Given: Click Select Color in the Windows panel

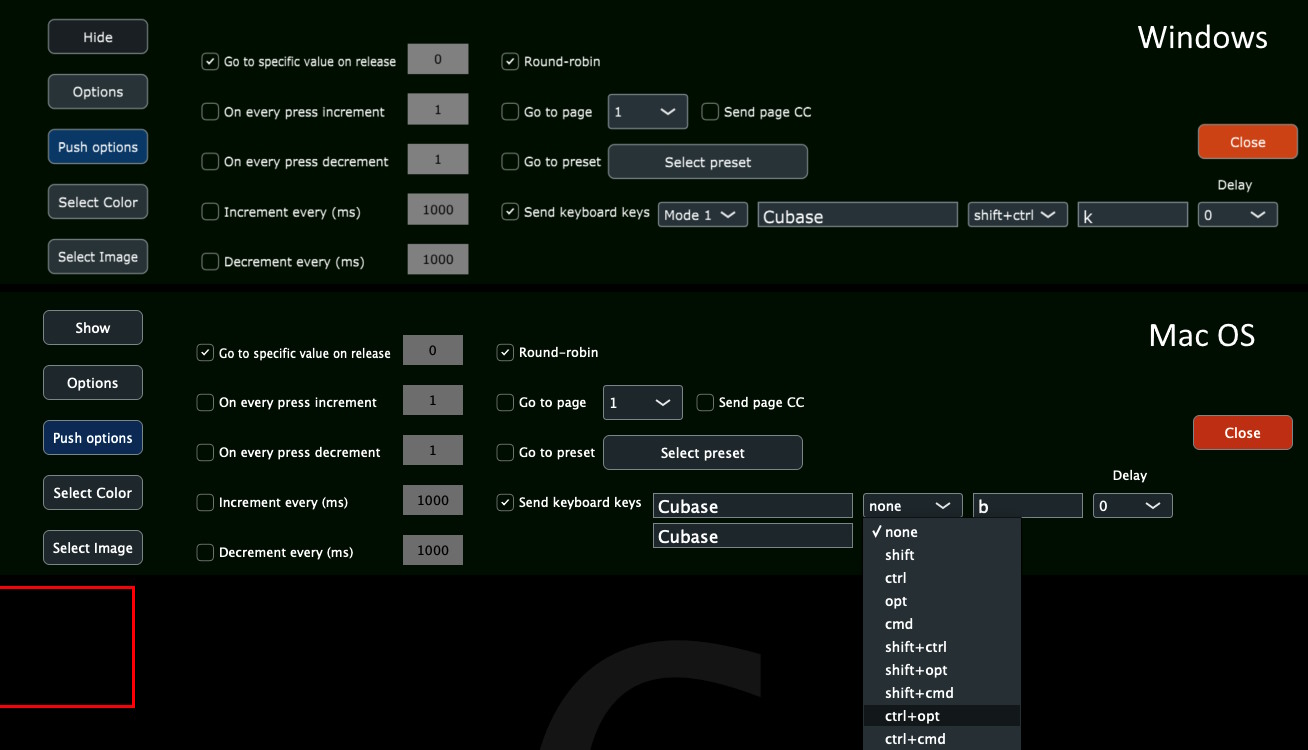Looking at the screenshot, I should 98,202.
